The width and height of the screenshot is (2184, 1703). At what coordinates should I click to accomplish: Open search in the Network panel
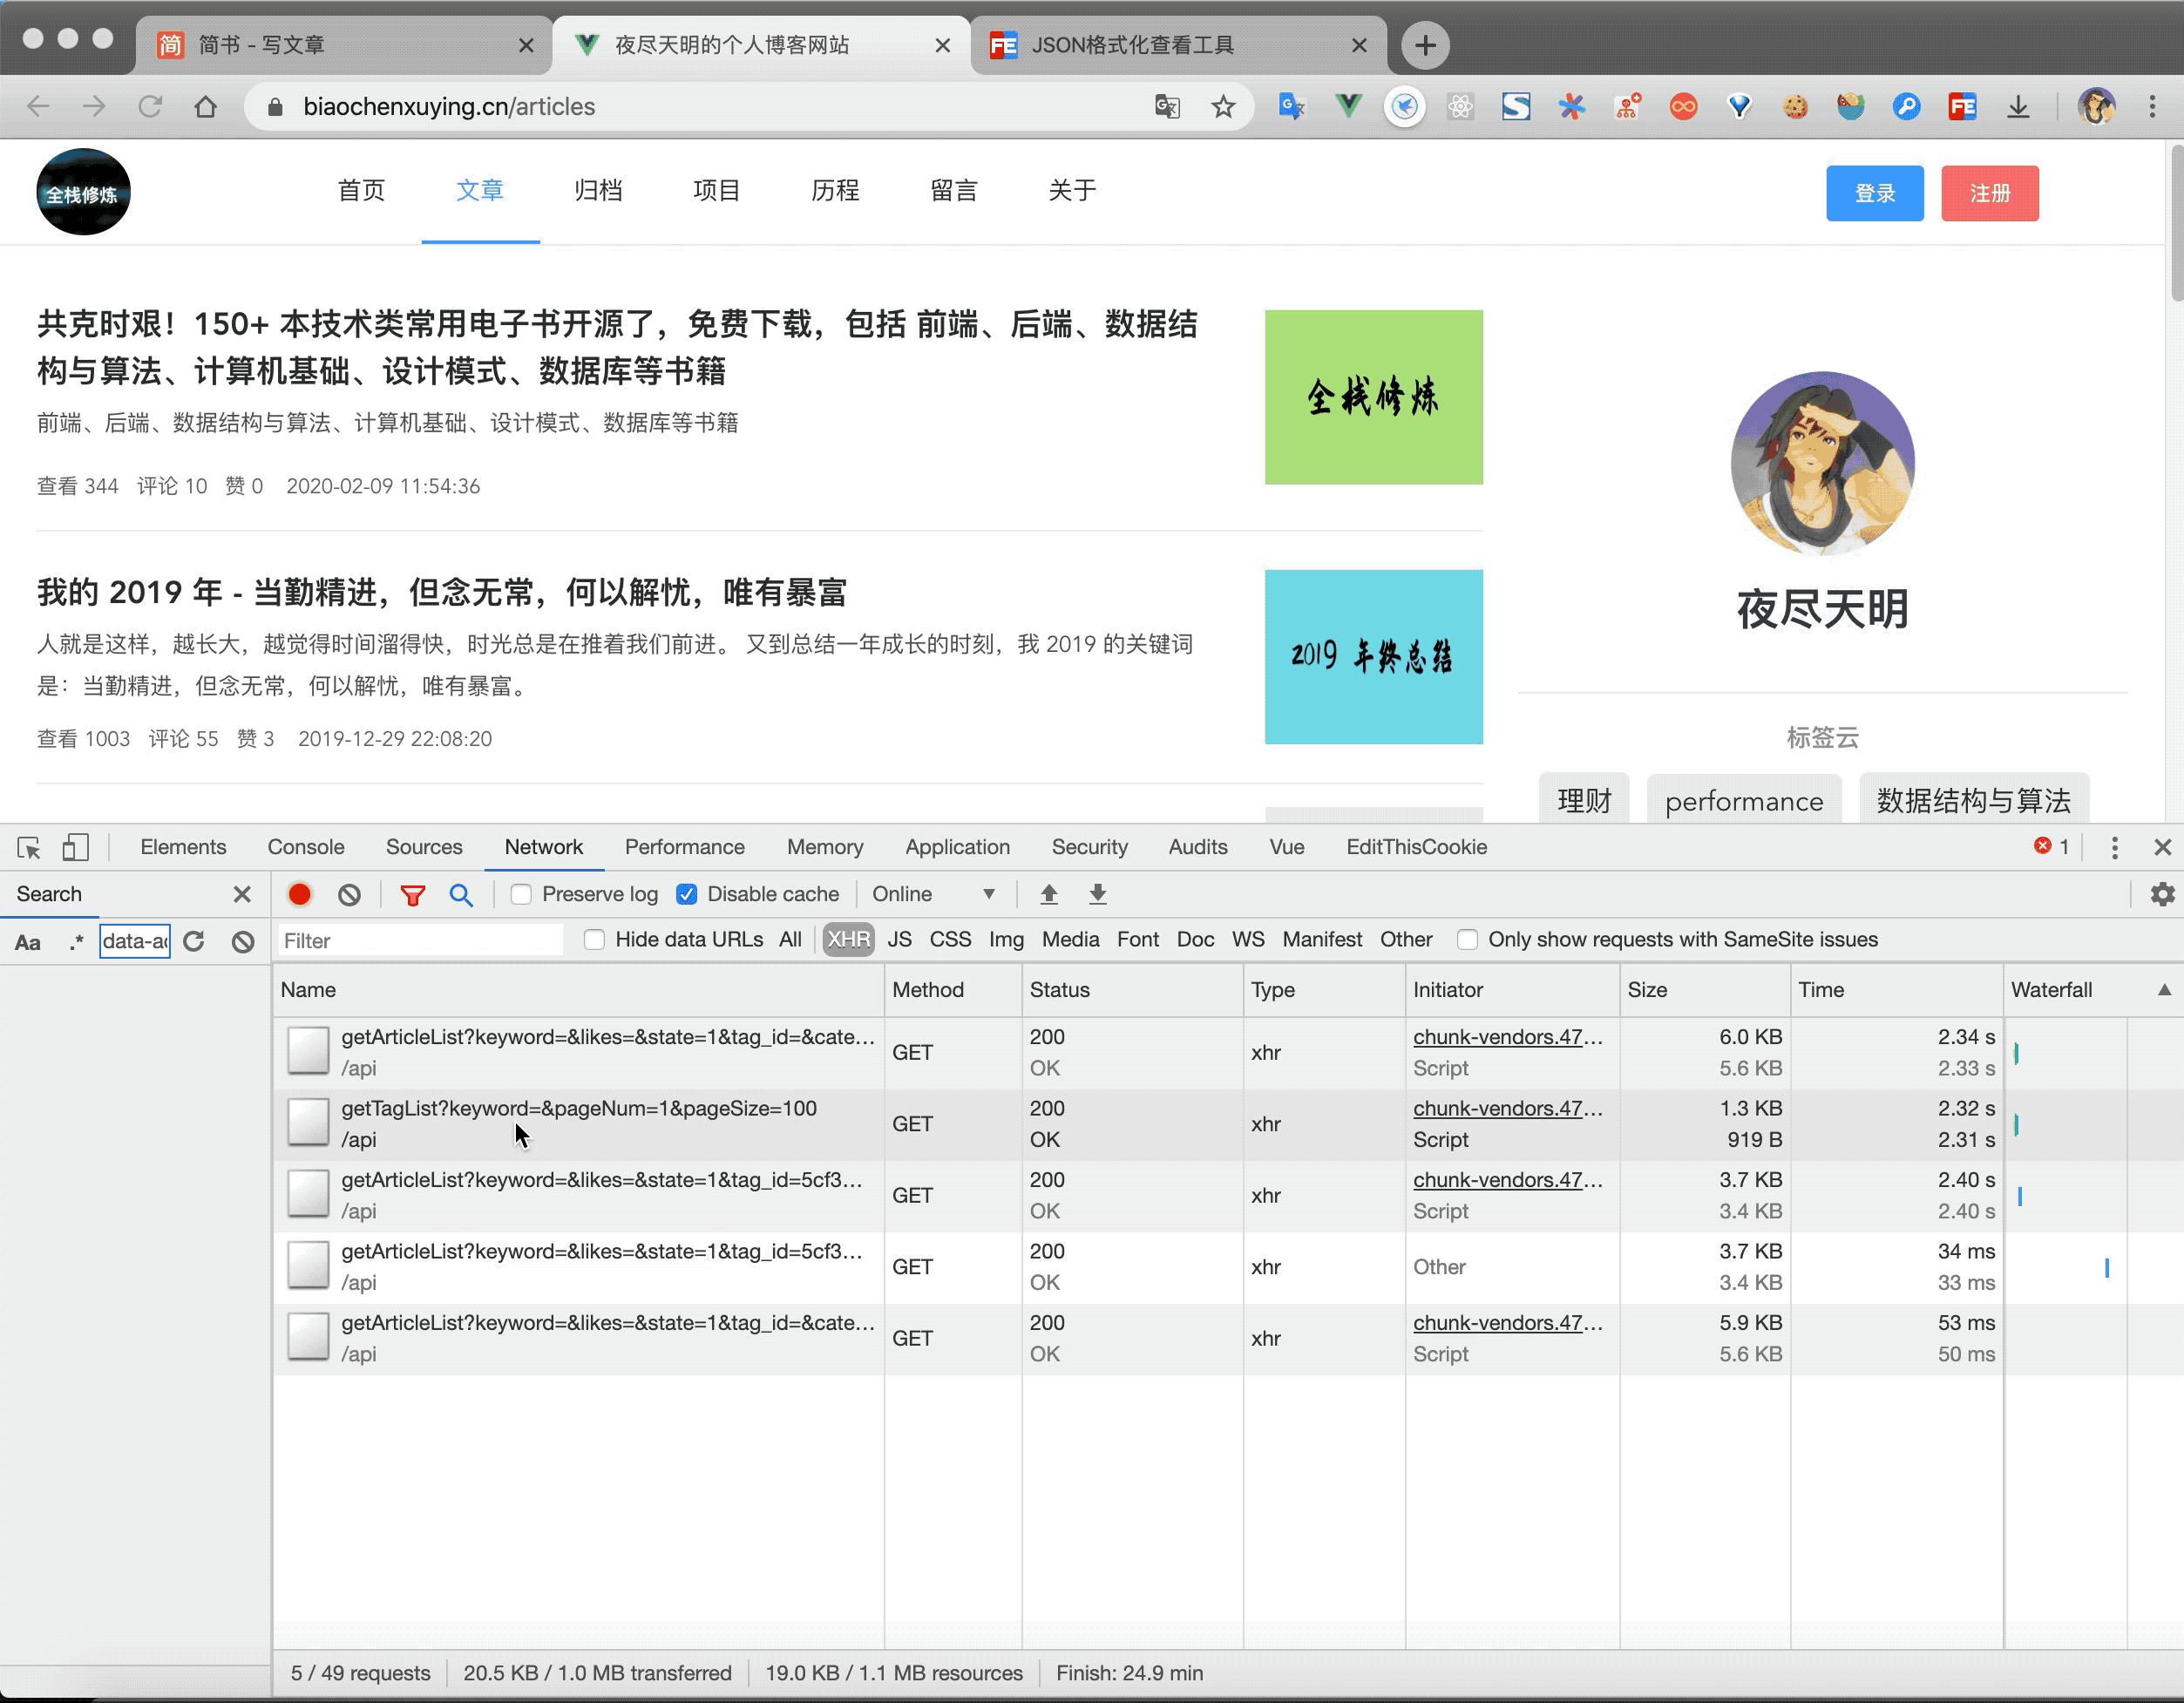point(461,894)
